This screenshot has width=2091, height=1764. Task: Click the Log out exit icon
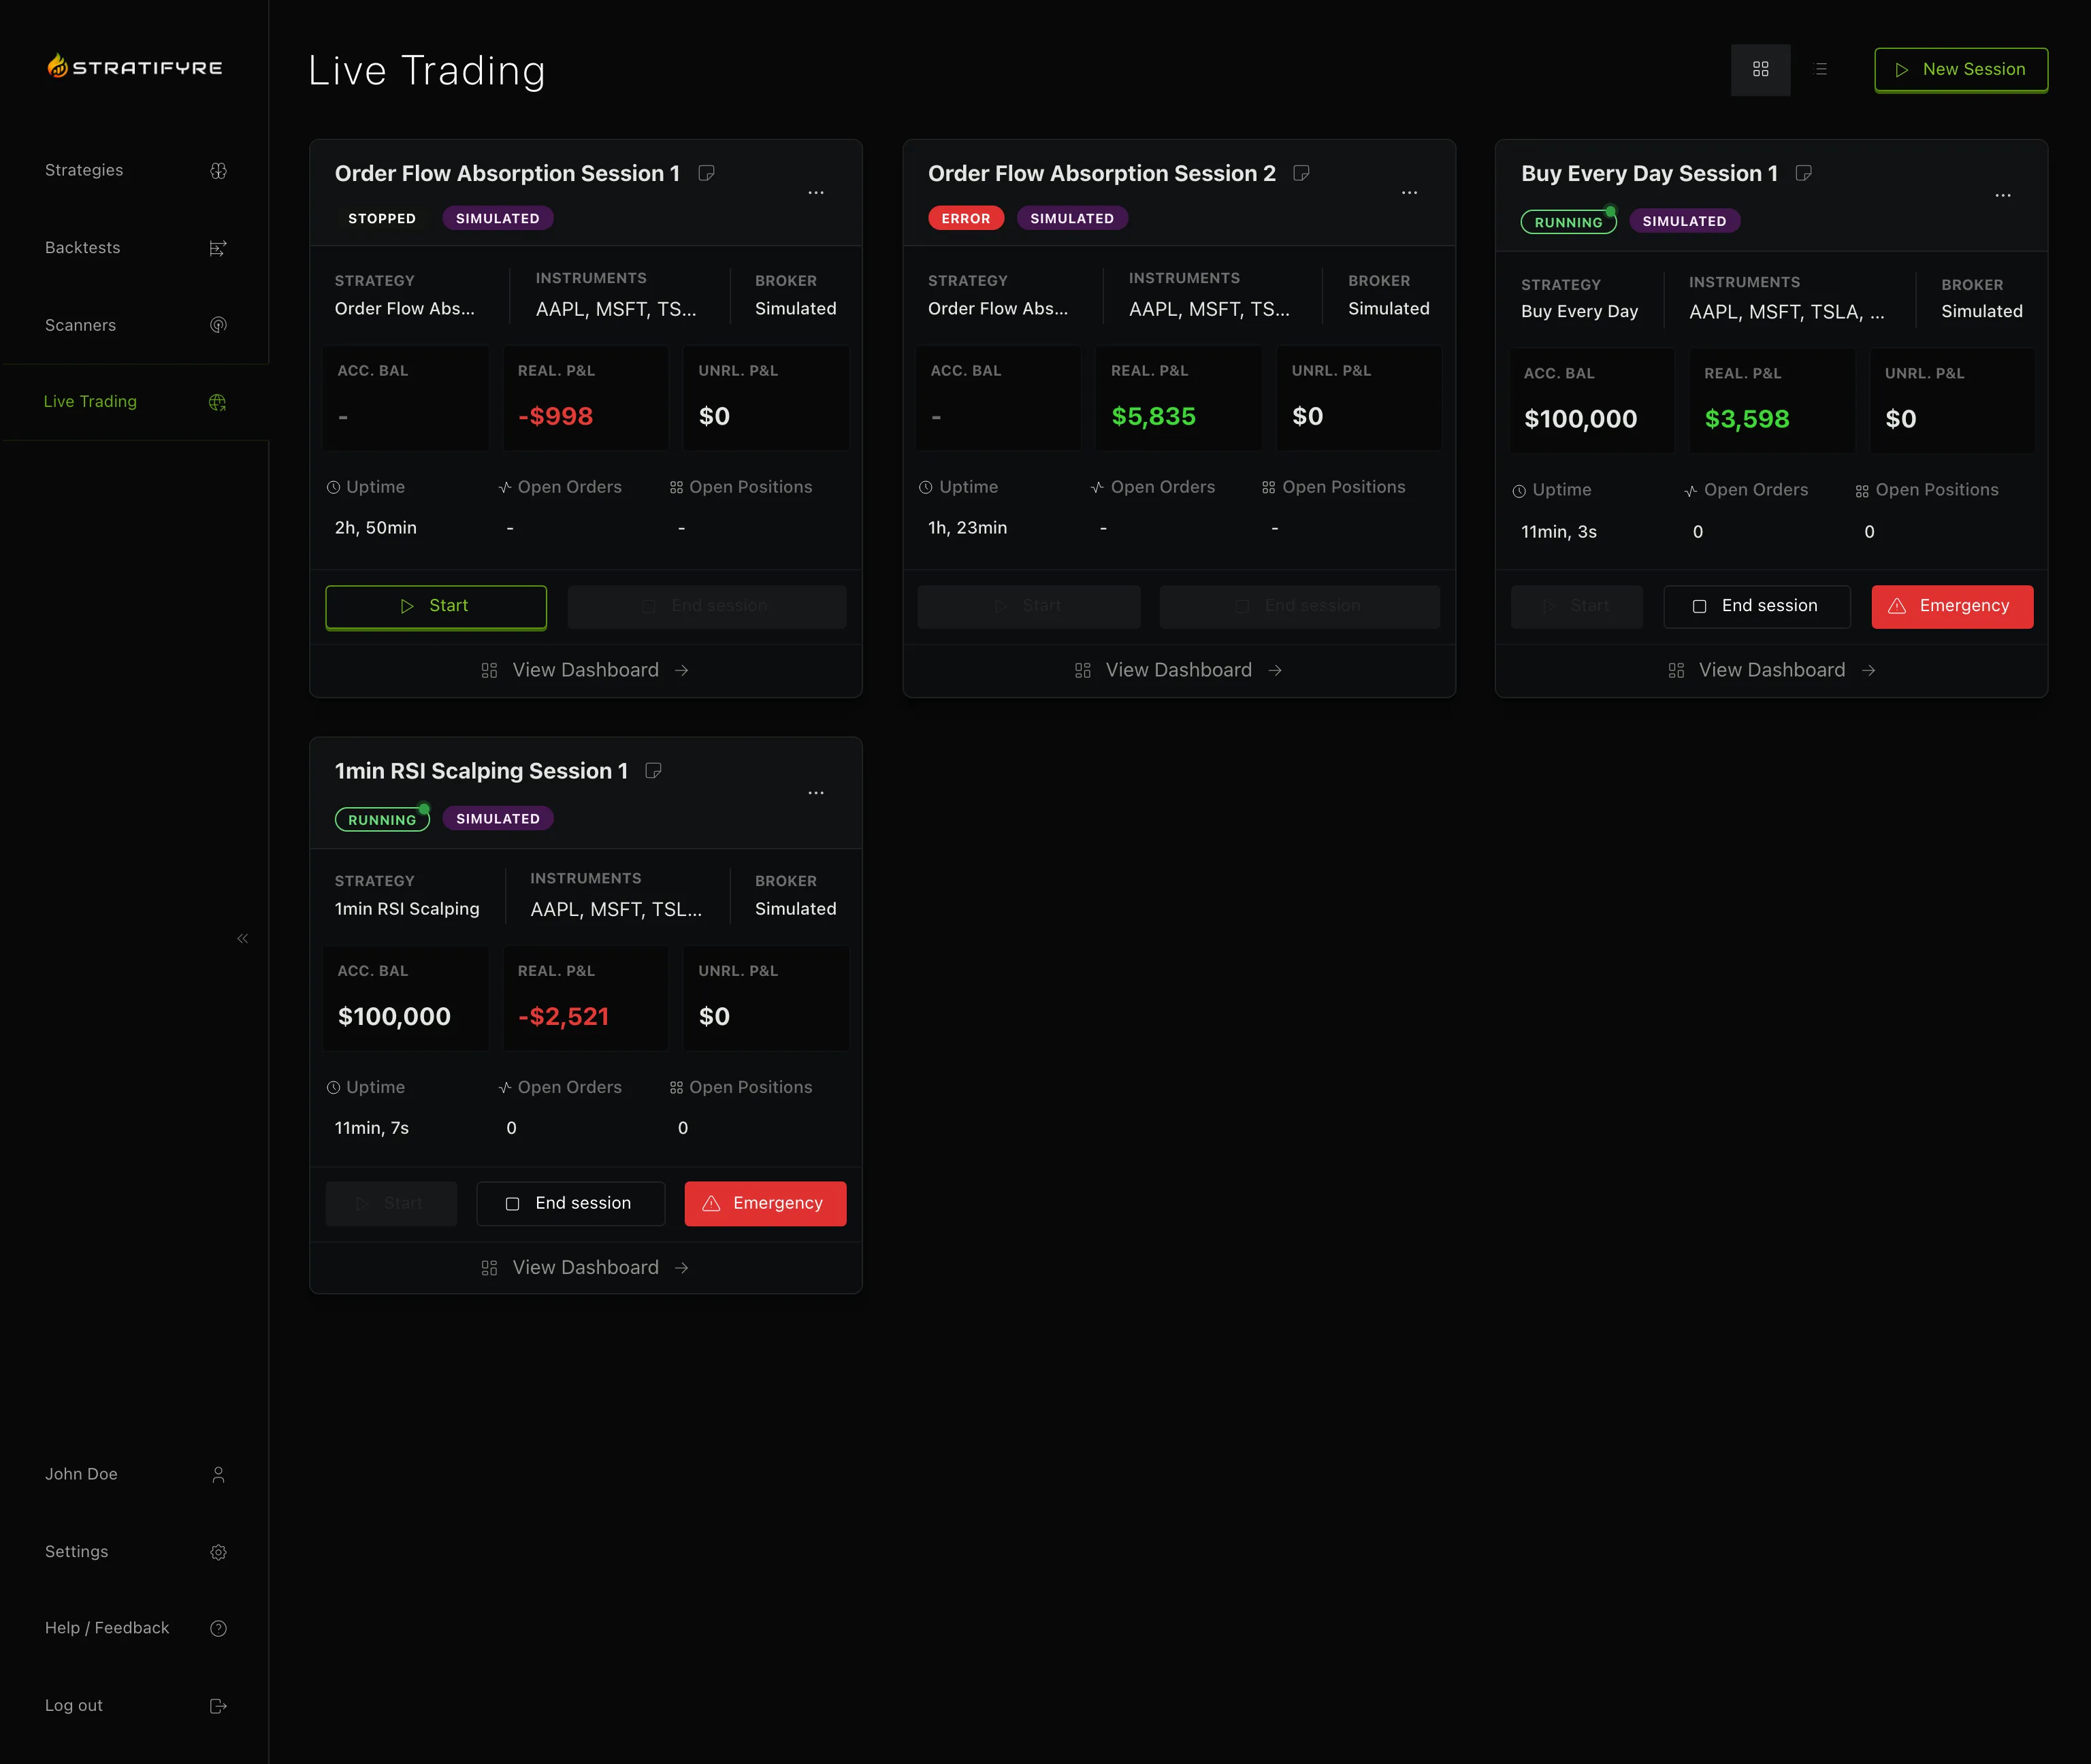[218, 1706]
